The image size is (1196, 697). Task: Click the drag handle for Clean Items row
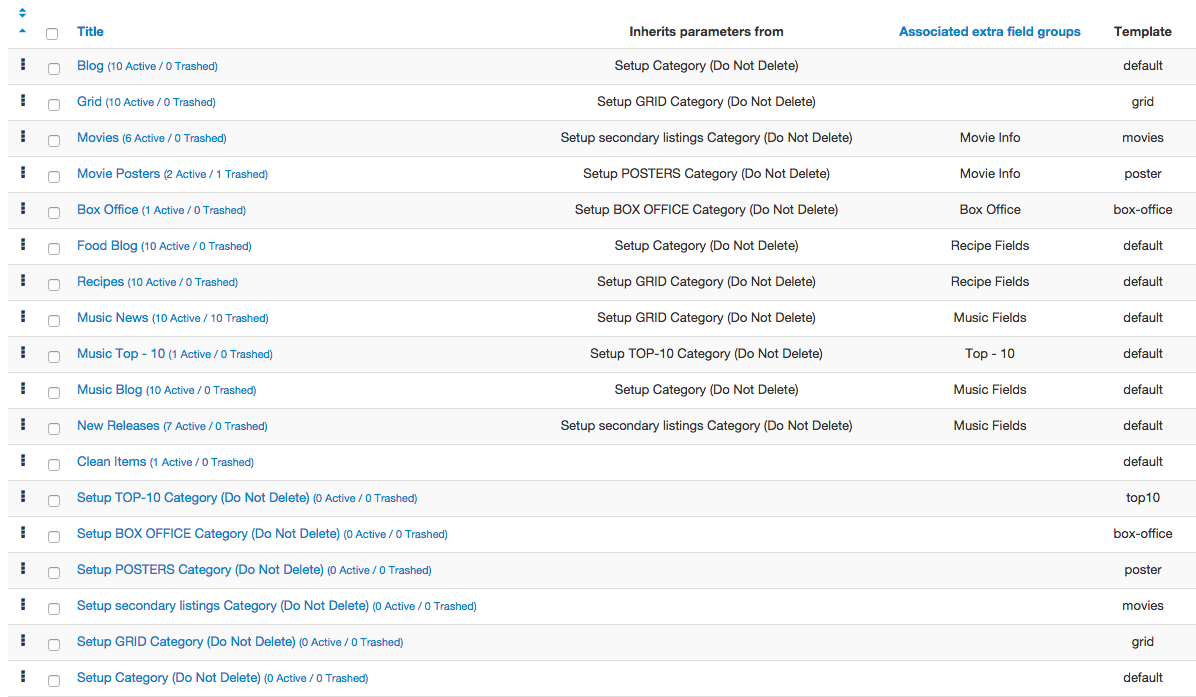(x=23, y=461)
